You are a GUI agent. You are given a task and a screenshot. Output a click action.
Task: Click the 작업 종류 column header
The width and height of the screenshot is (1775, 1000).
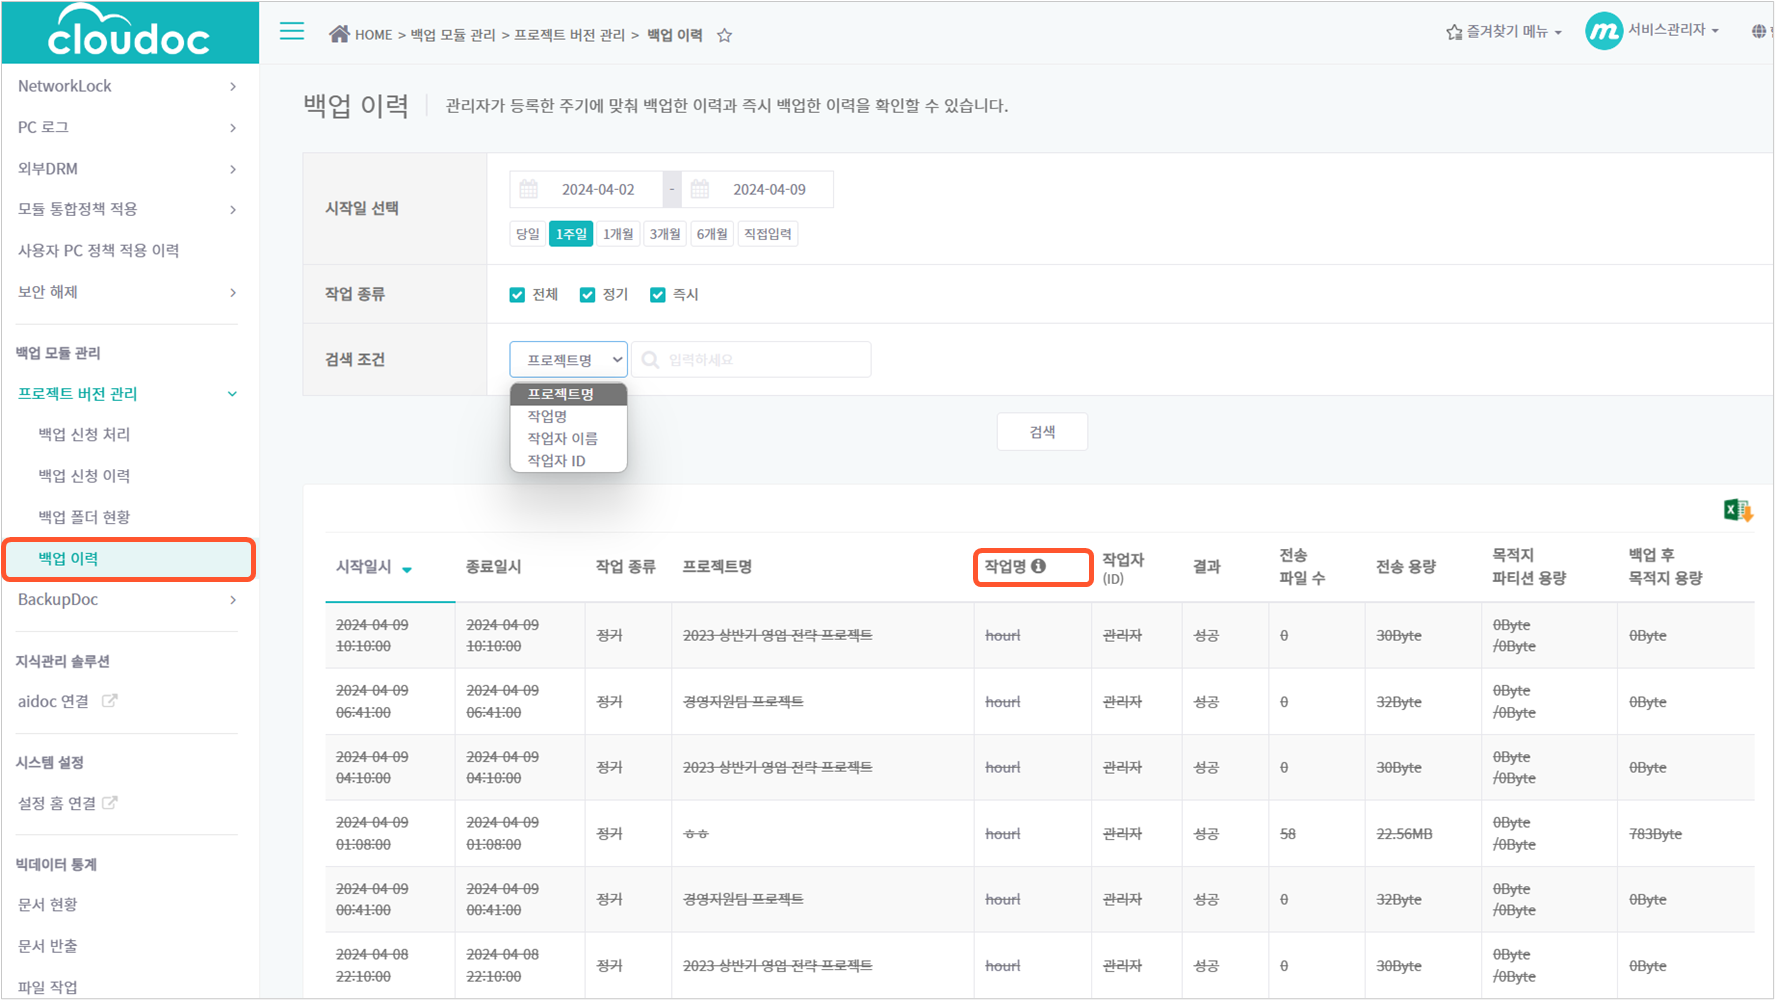click(625, 566)
